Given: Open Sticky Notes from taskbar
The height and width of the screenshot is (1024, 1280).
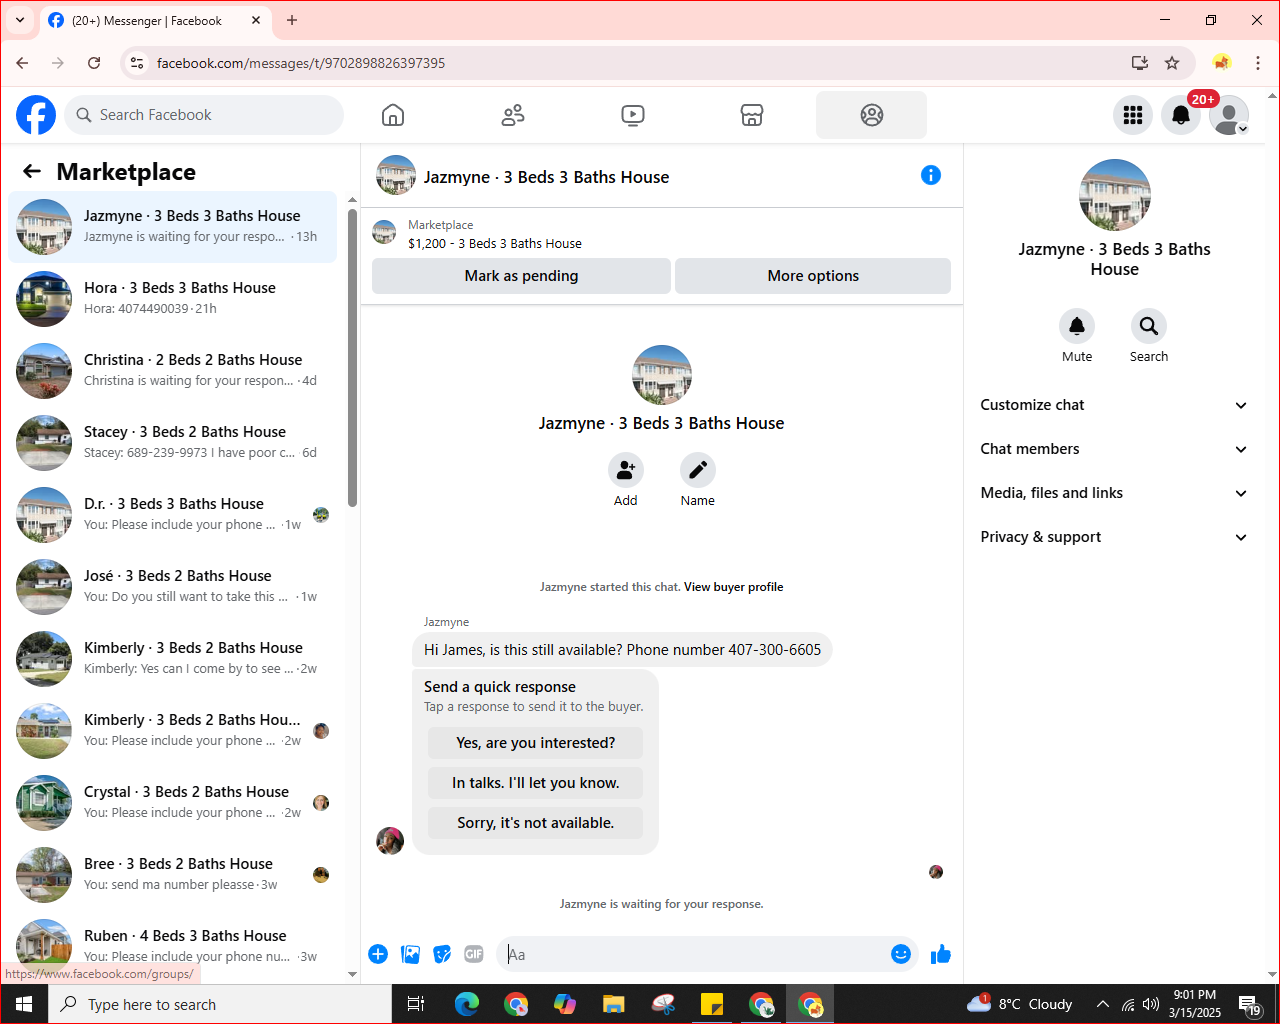Looking at the screenshot, I should coord(711,1004).
